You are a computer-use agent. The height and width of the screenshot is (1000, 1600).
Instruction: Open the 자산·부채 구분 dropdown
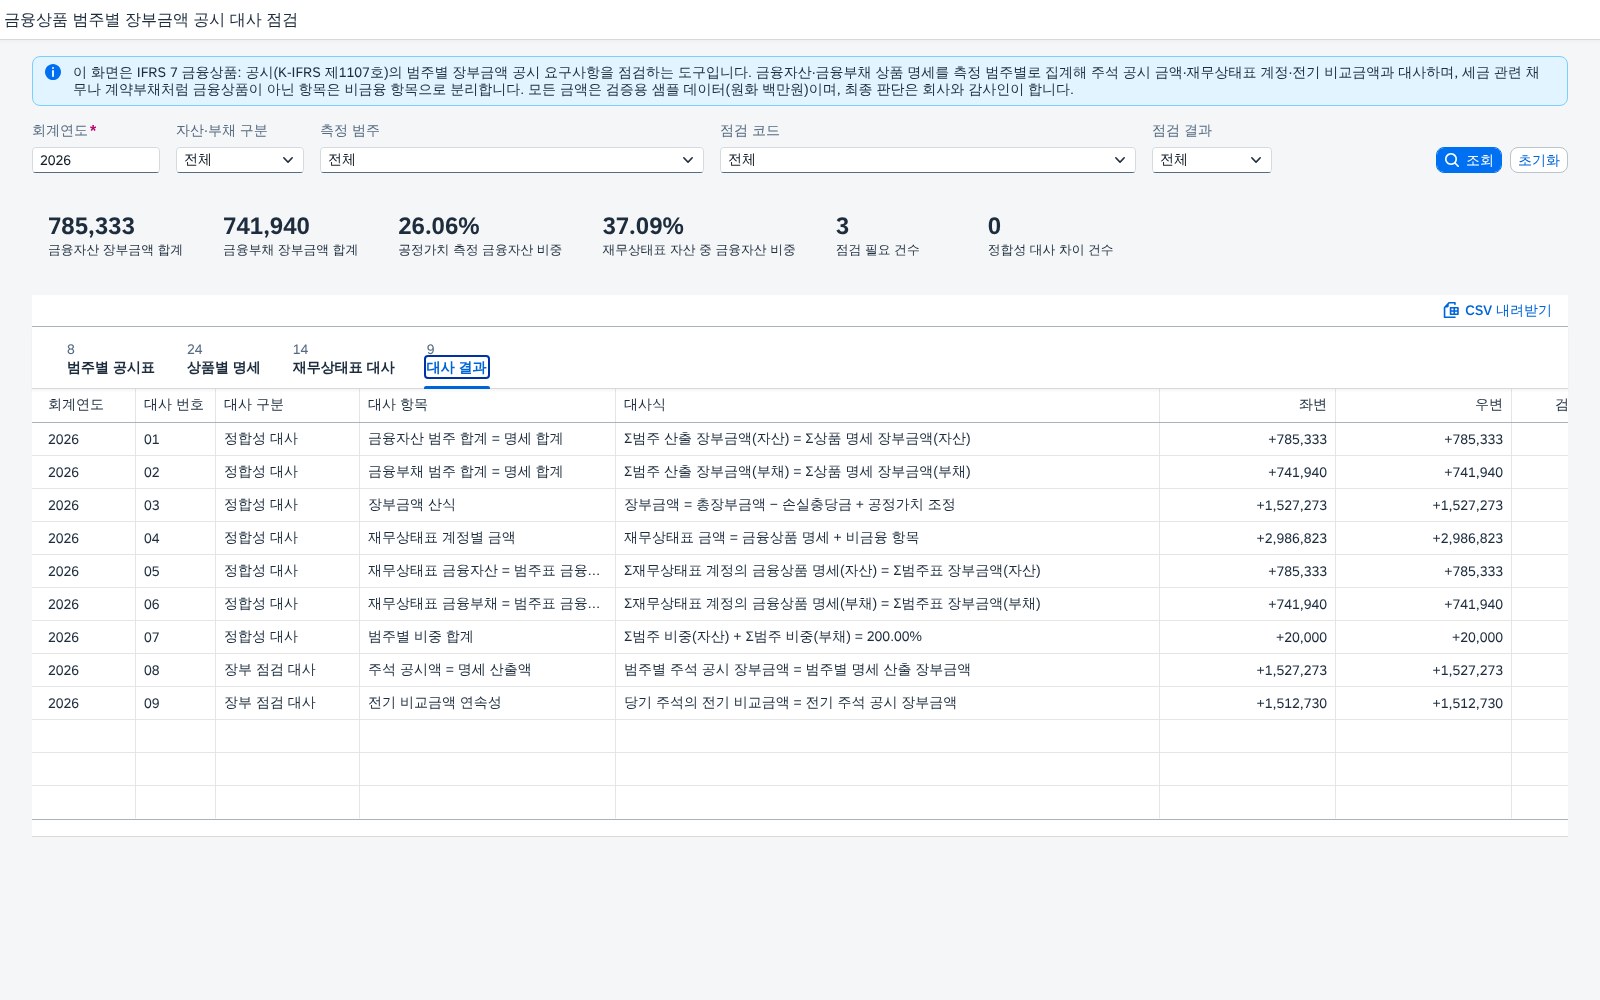click(240, 160)
